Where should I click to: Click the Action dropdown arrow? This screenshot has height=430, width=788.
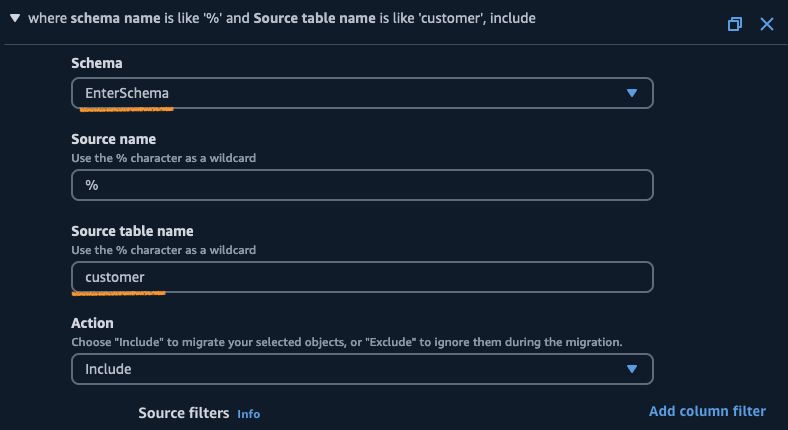631,369
